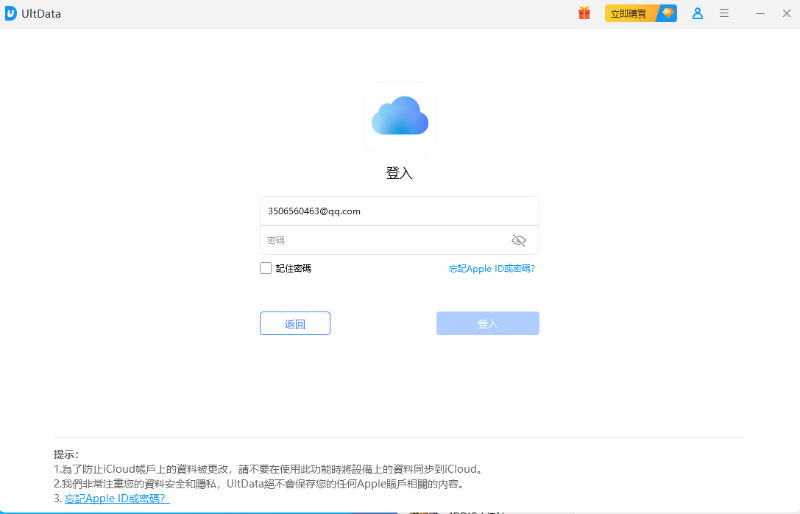Focus the Apple ID email field
The height and width of the screenshot is (514, 800).
click(x=399, y=211)
